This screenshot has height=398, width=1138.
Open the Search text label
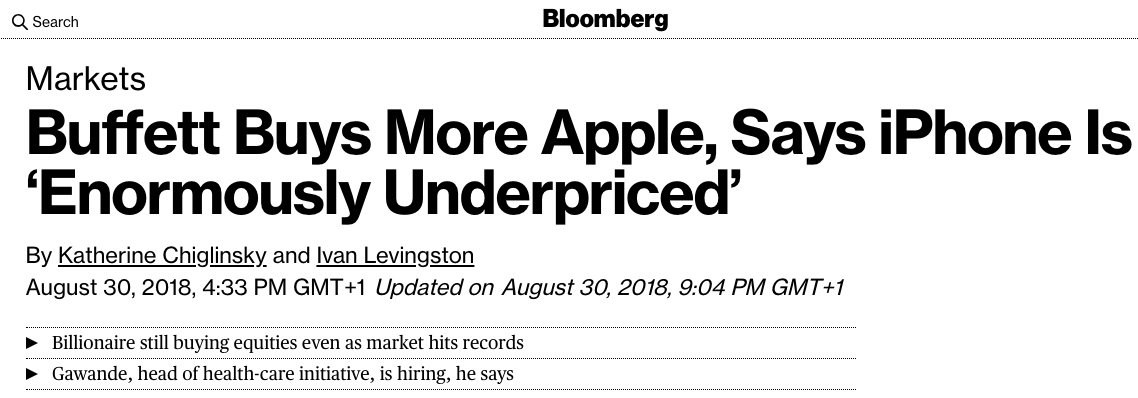(x=55, y=22)
